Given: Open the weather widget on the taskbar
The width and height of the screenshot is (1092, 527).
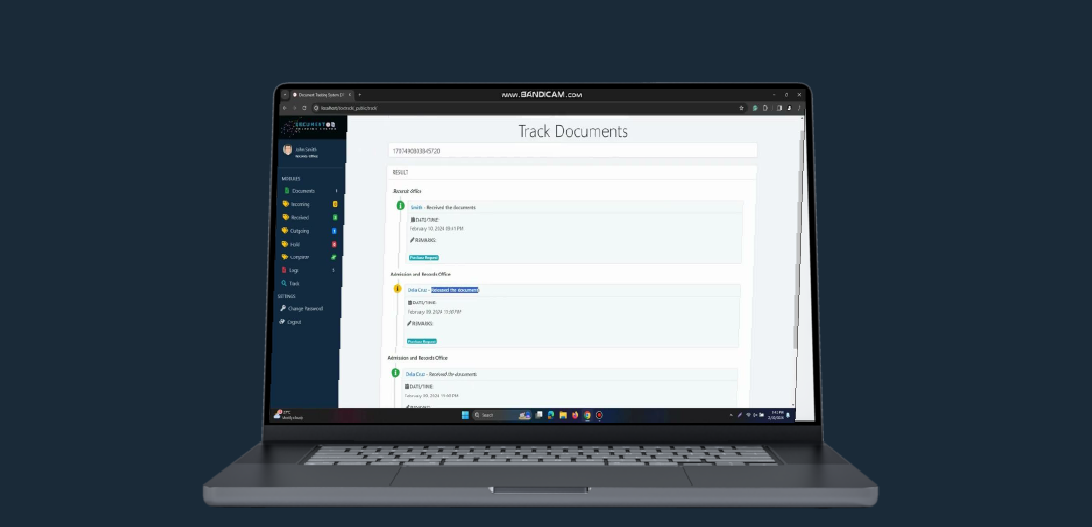Looking at the screenshot, I should point(288,415).
